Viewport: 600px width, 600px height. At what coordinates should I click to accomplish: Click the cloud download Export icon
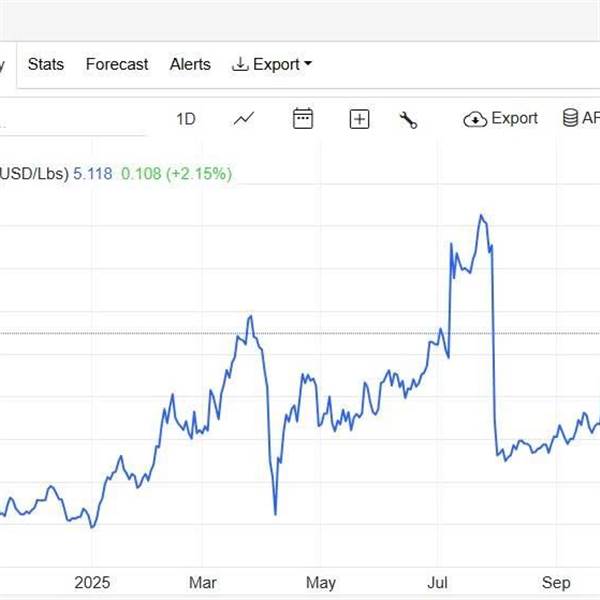point(474,119)
